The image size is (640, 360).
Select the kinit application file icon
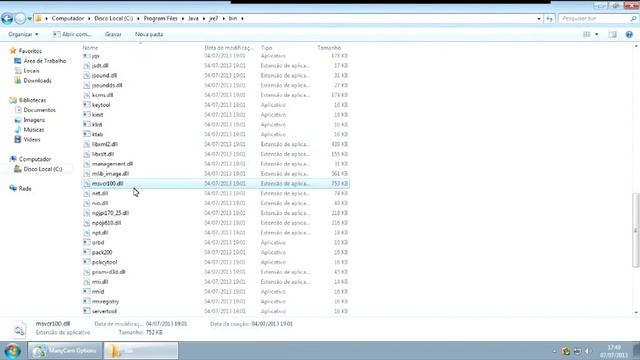pyautogui.click(x=87, y=115)
